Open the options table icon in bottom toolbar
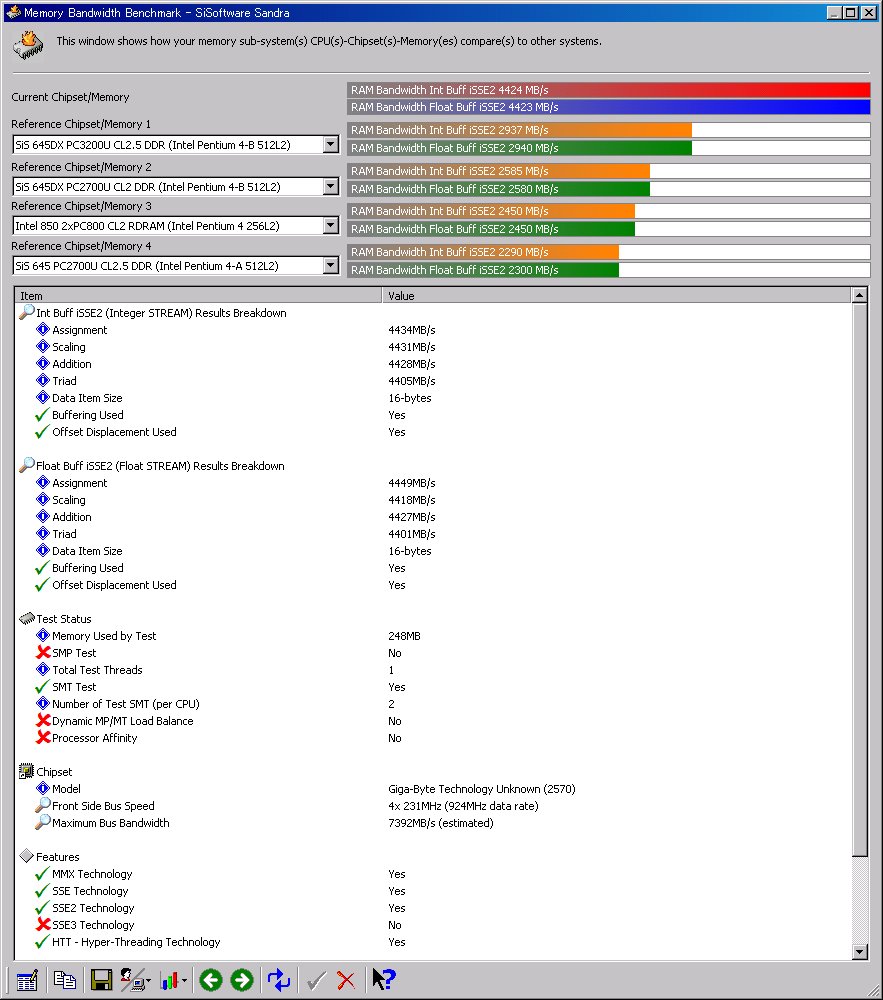Screen dimensions: 883x1000 click(x=27, y=980)
